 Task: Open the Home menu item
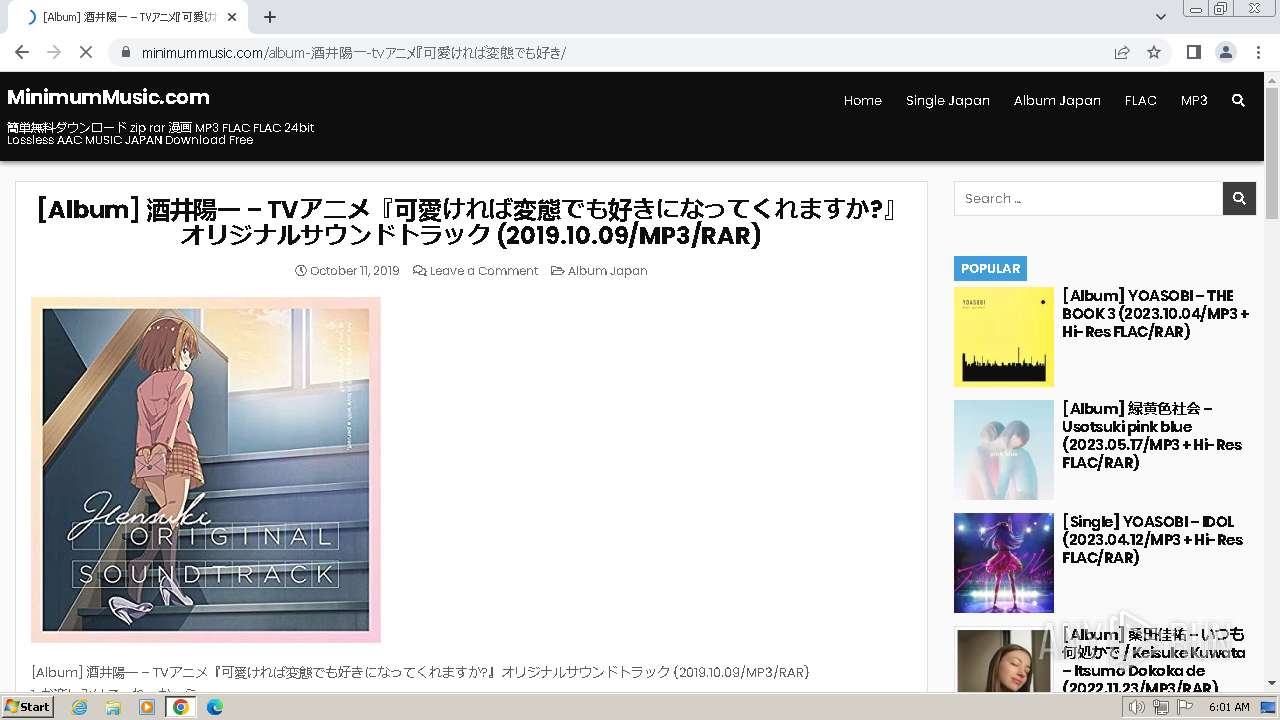click(863, 100)
